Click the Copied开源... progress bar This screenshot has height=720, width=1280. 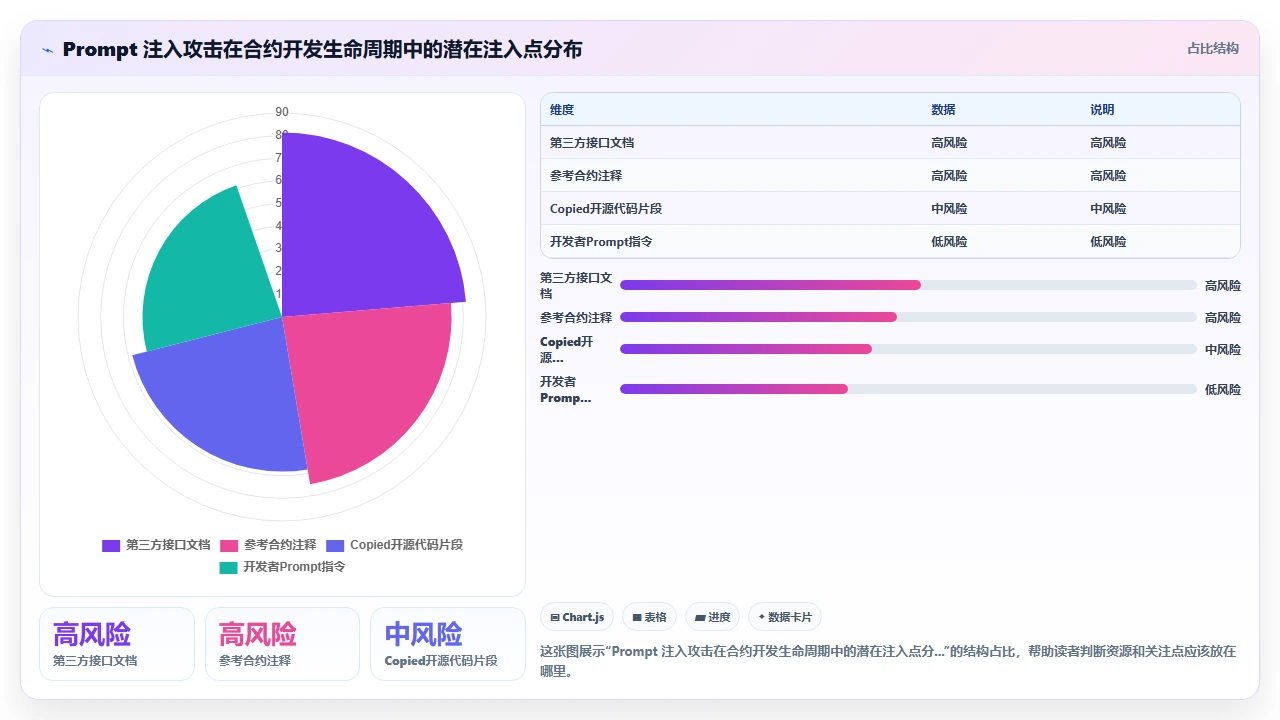click(908, 349)
